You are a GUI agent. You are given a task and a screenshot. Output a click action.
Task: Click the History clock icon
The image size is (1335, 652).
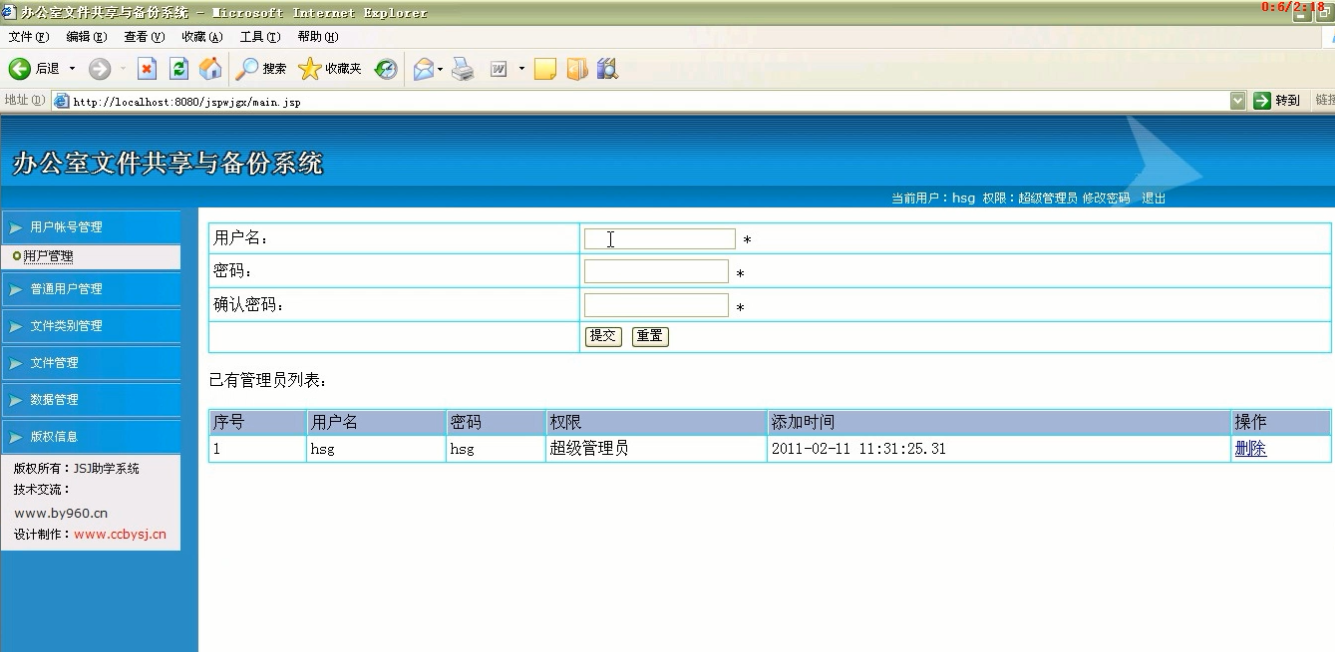386,69
